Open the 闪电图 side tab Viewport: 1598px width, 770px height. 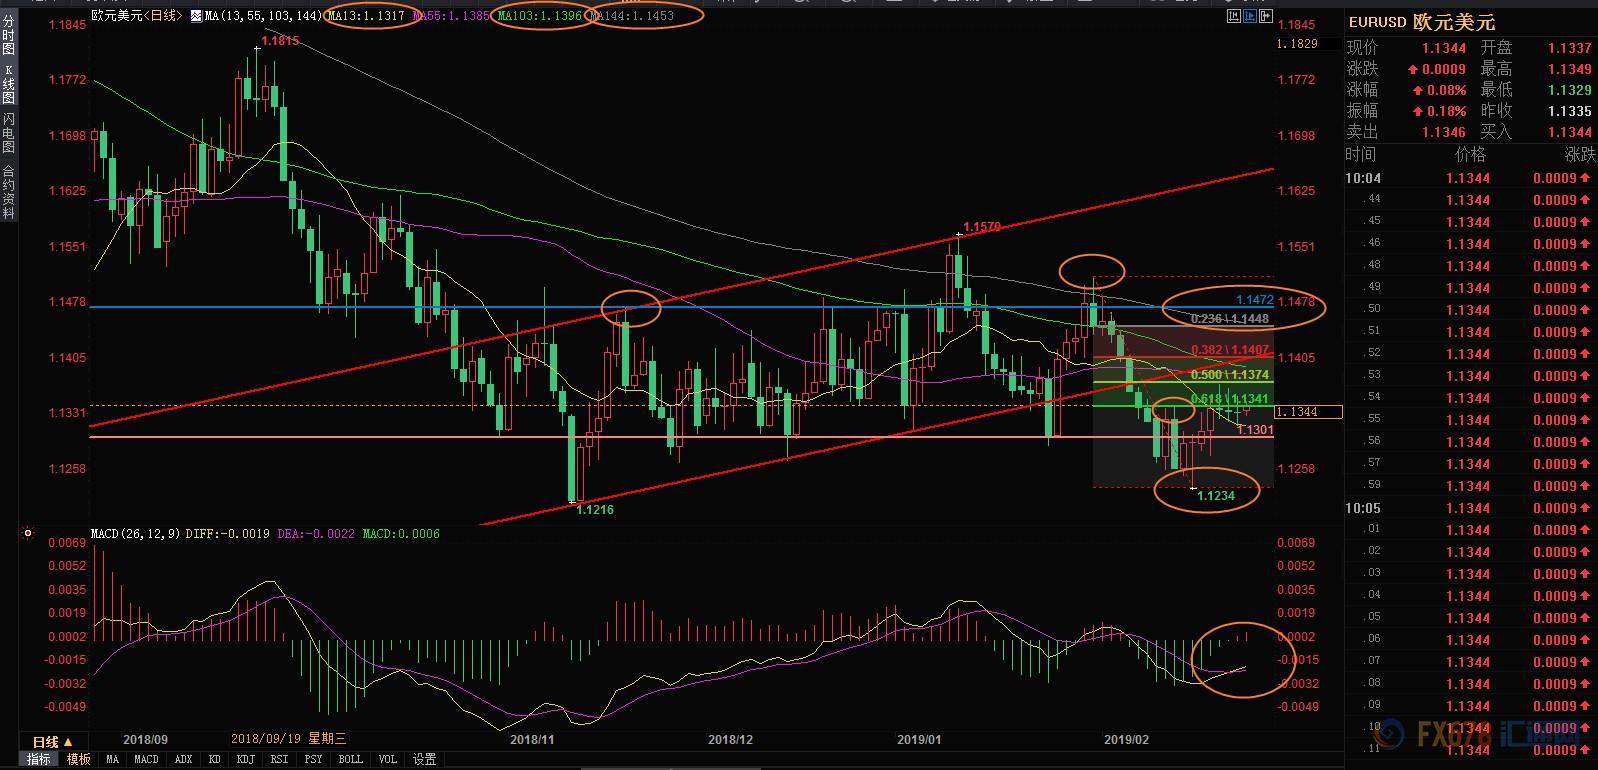[8, 133]
